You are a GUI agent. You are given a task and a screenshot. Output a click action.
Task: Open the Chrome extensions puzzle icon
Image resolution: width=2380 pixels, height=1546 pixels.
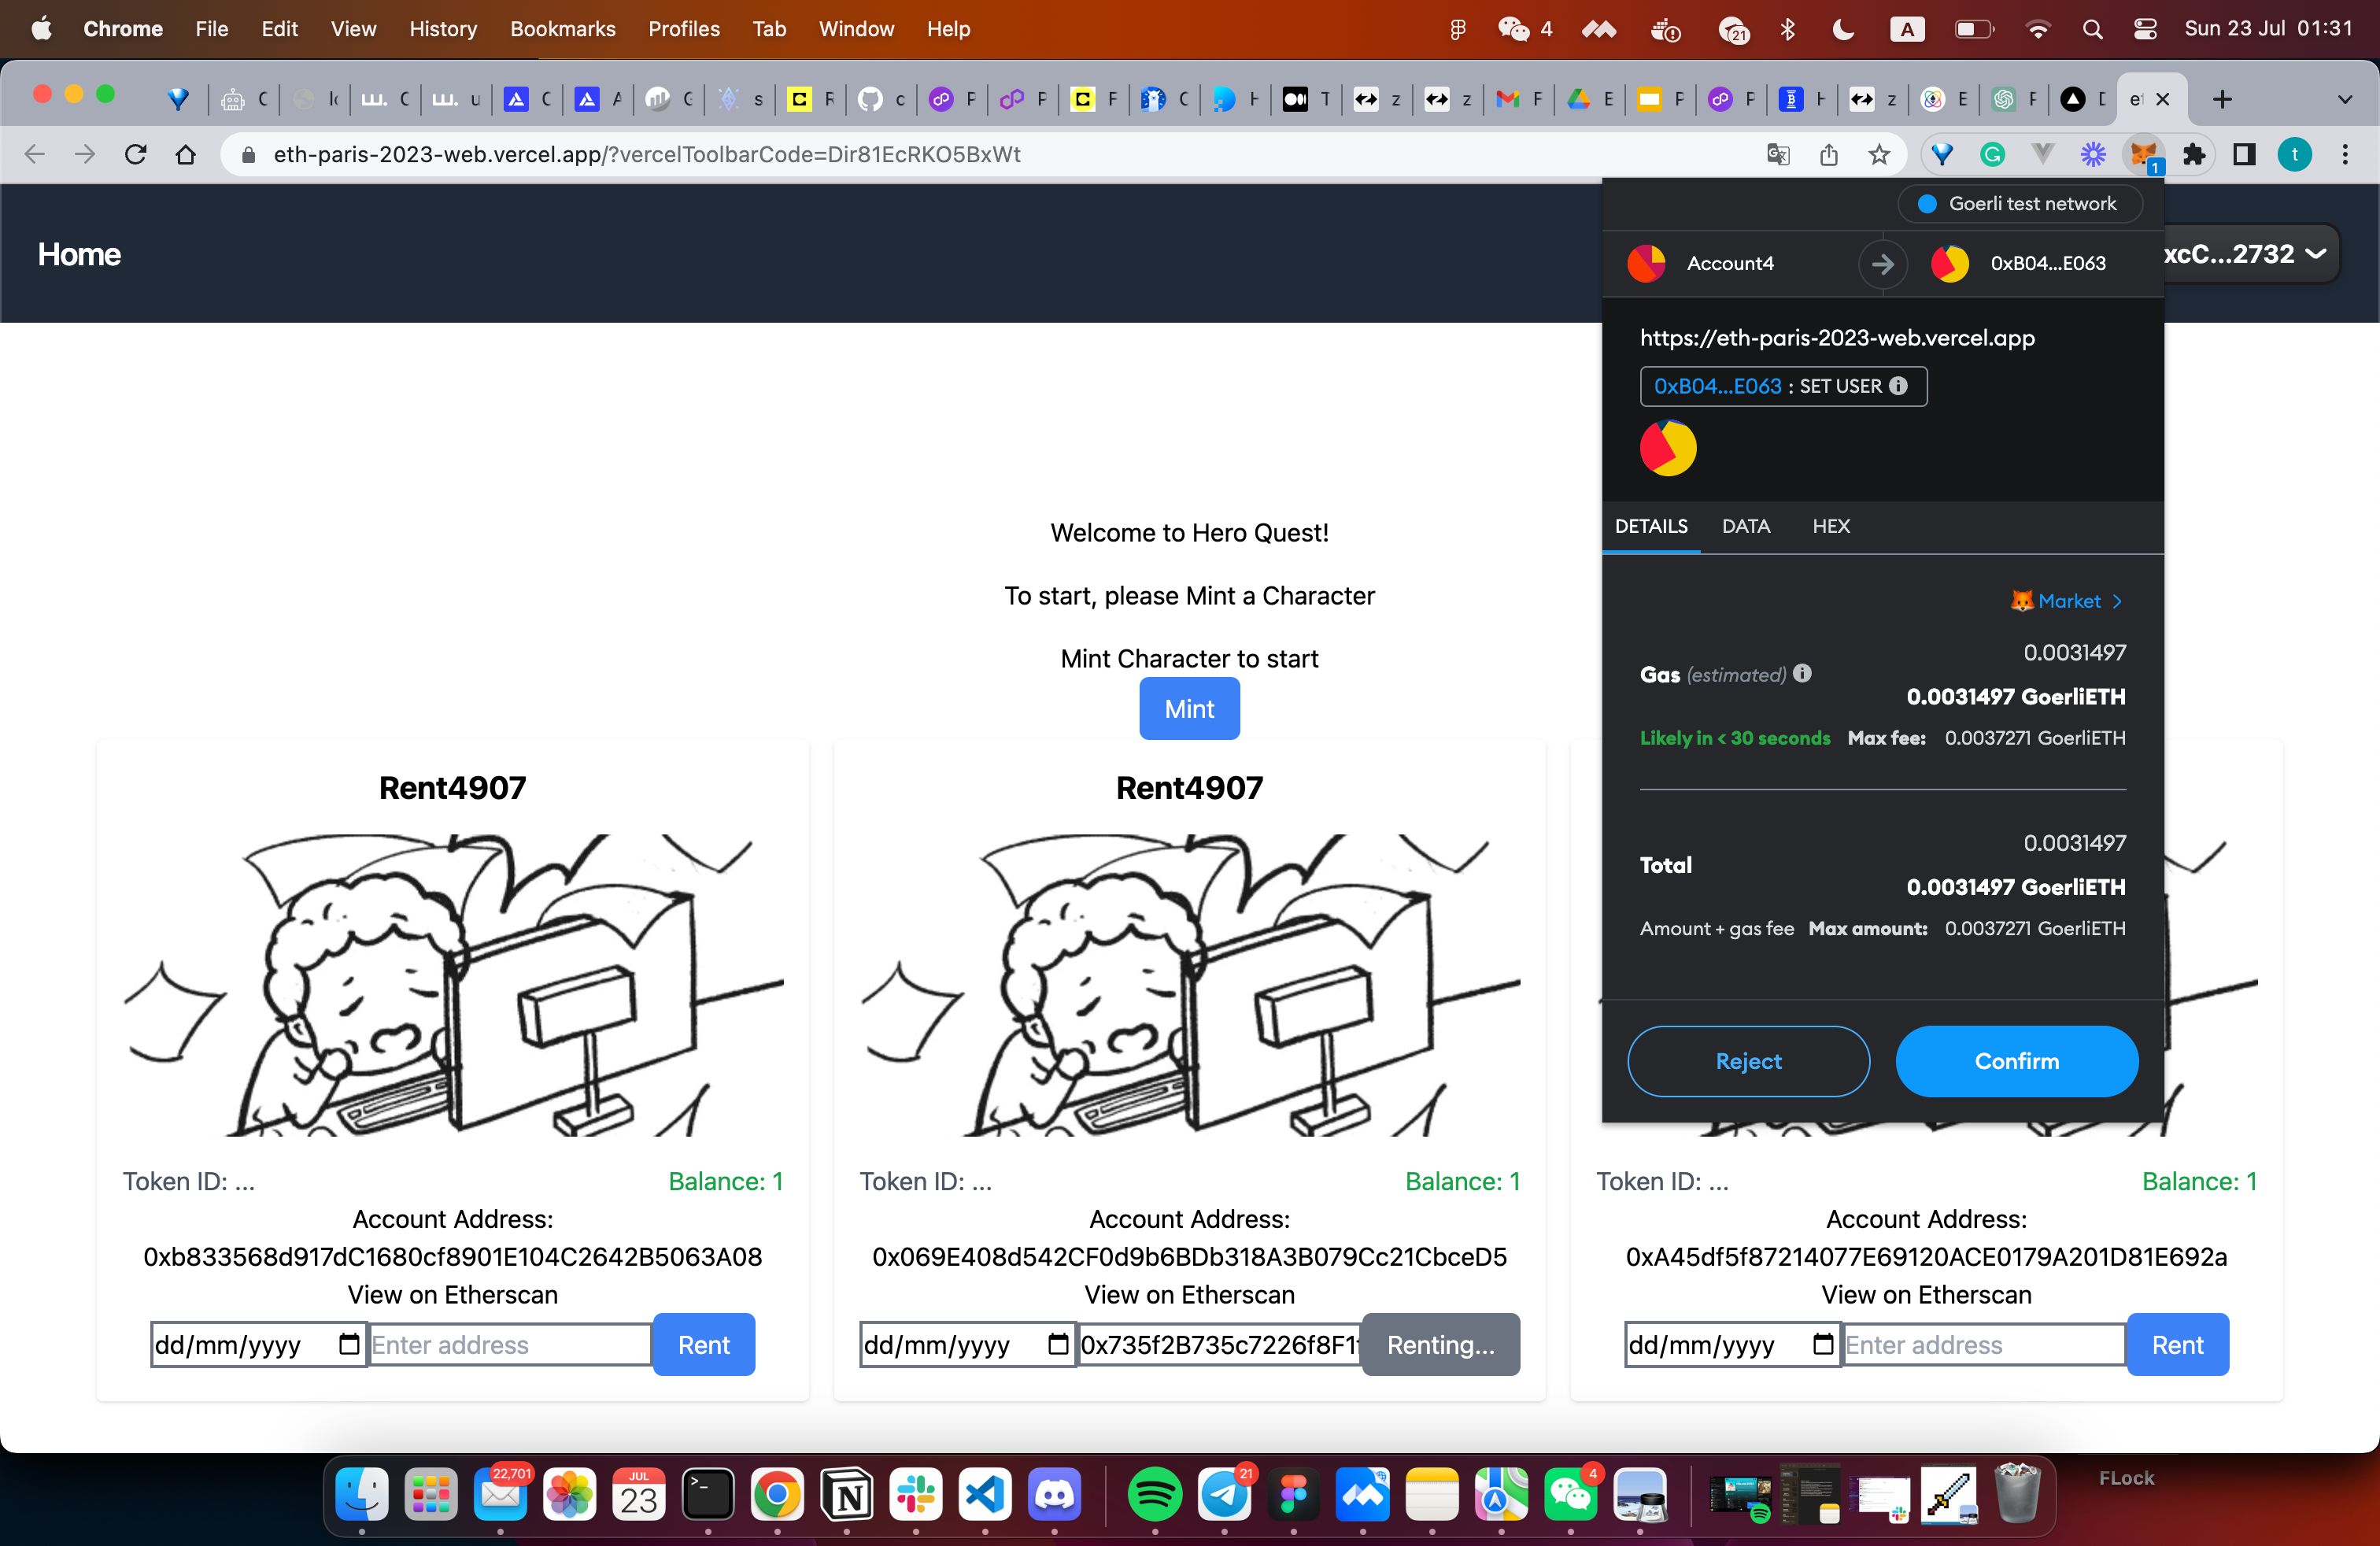tap(2194, 154)
